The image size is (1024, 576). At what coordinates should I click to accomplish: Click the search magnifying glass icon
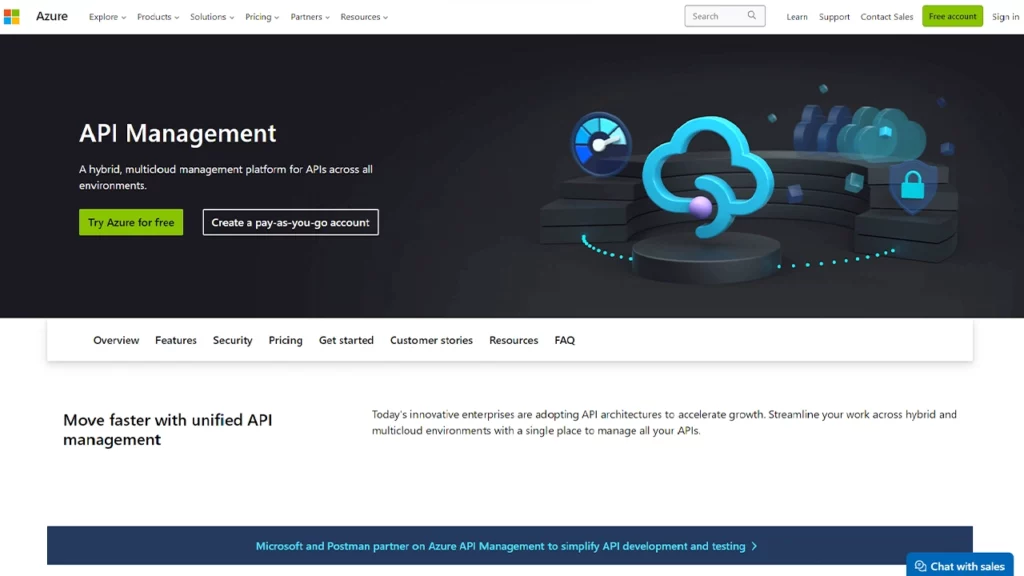(x=752, y=16)
